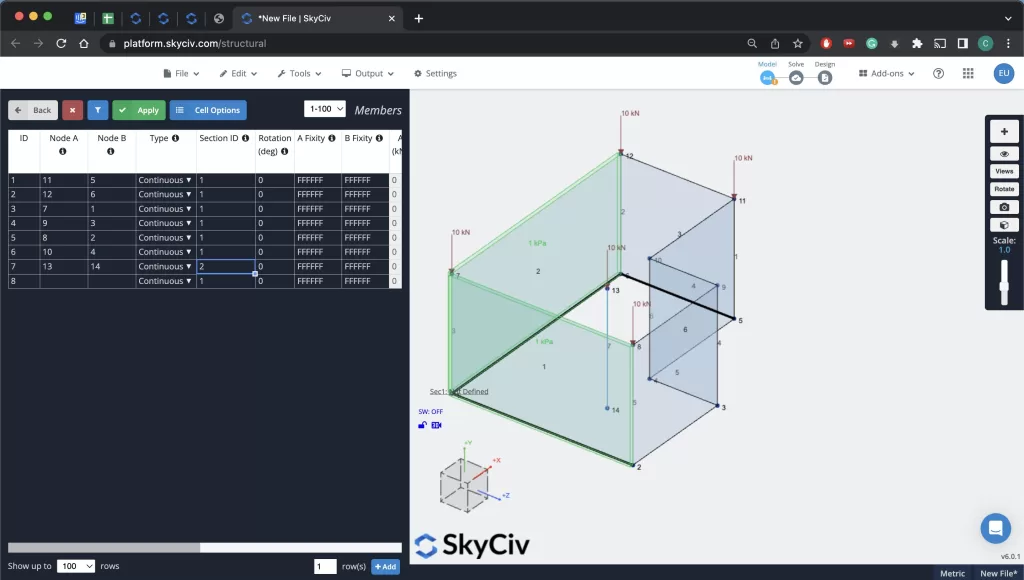
Task: Click the browser address bar
Action: tap(422, 44)
